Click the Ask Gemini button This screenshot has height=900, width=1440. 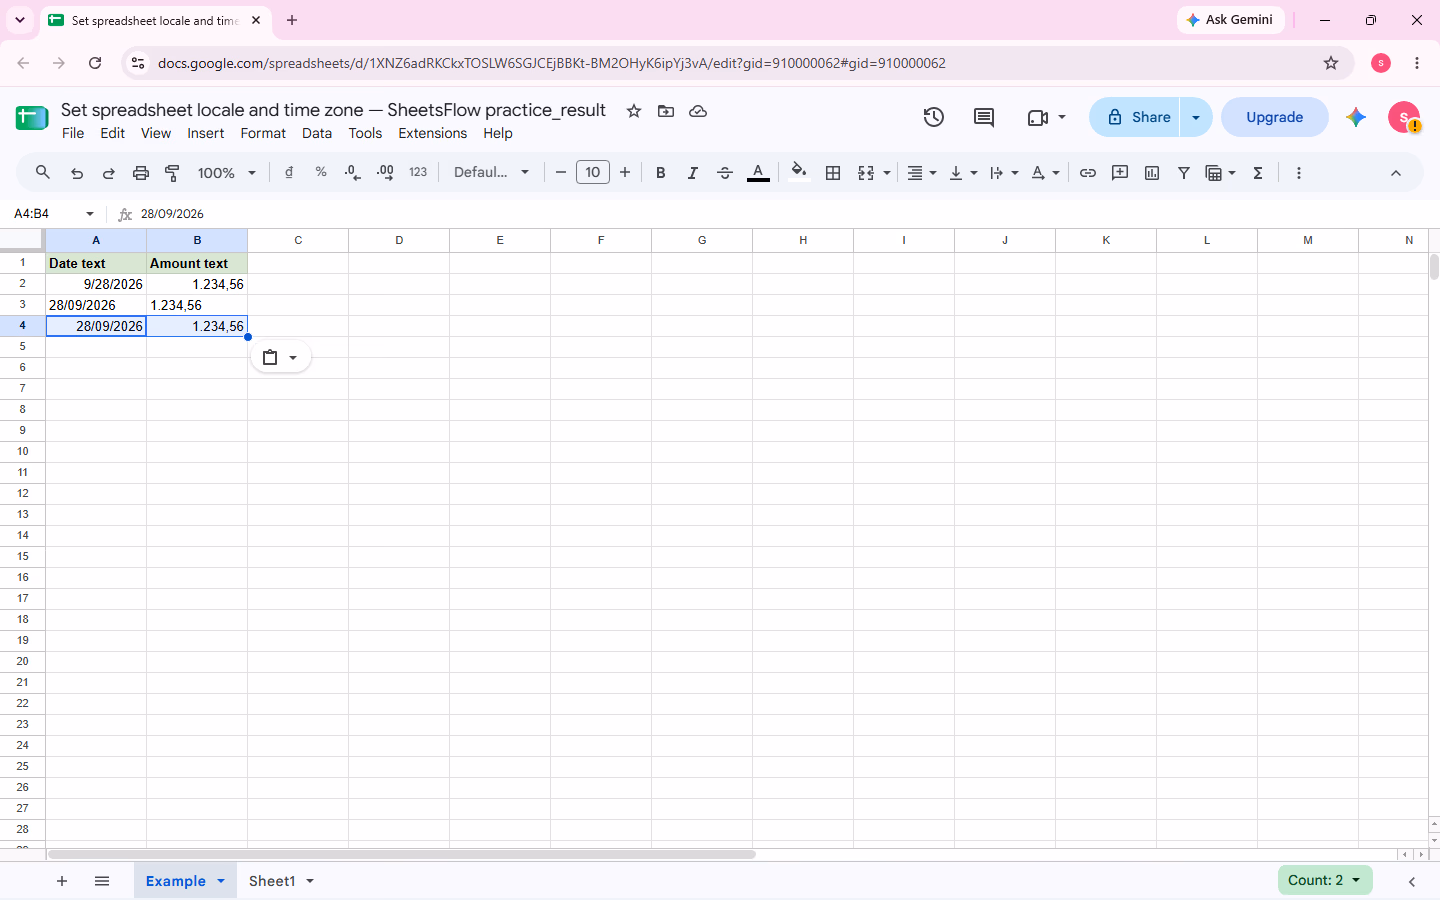[x=1230, y=20]
